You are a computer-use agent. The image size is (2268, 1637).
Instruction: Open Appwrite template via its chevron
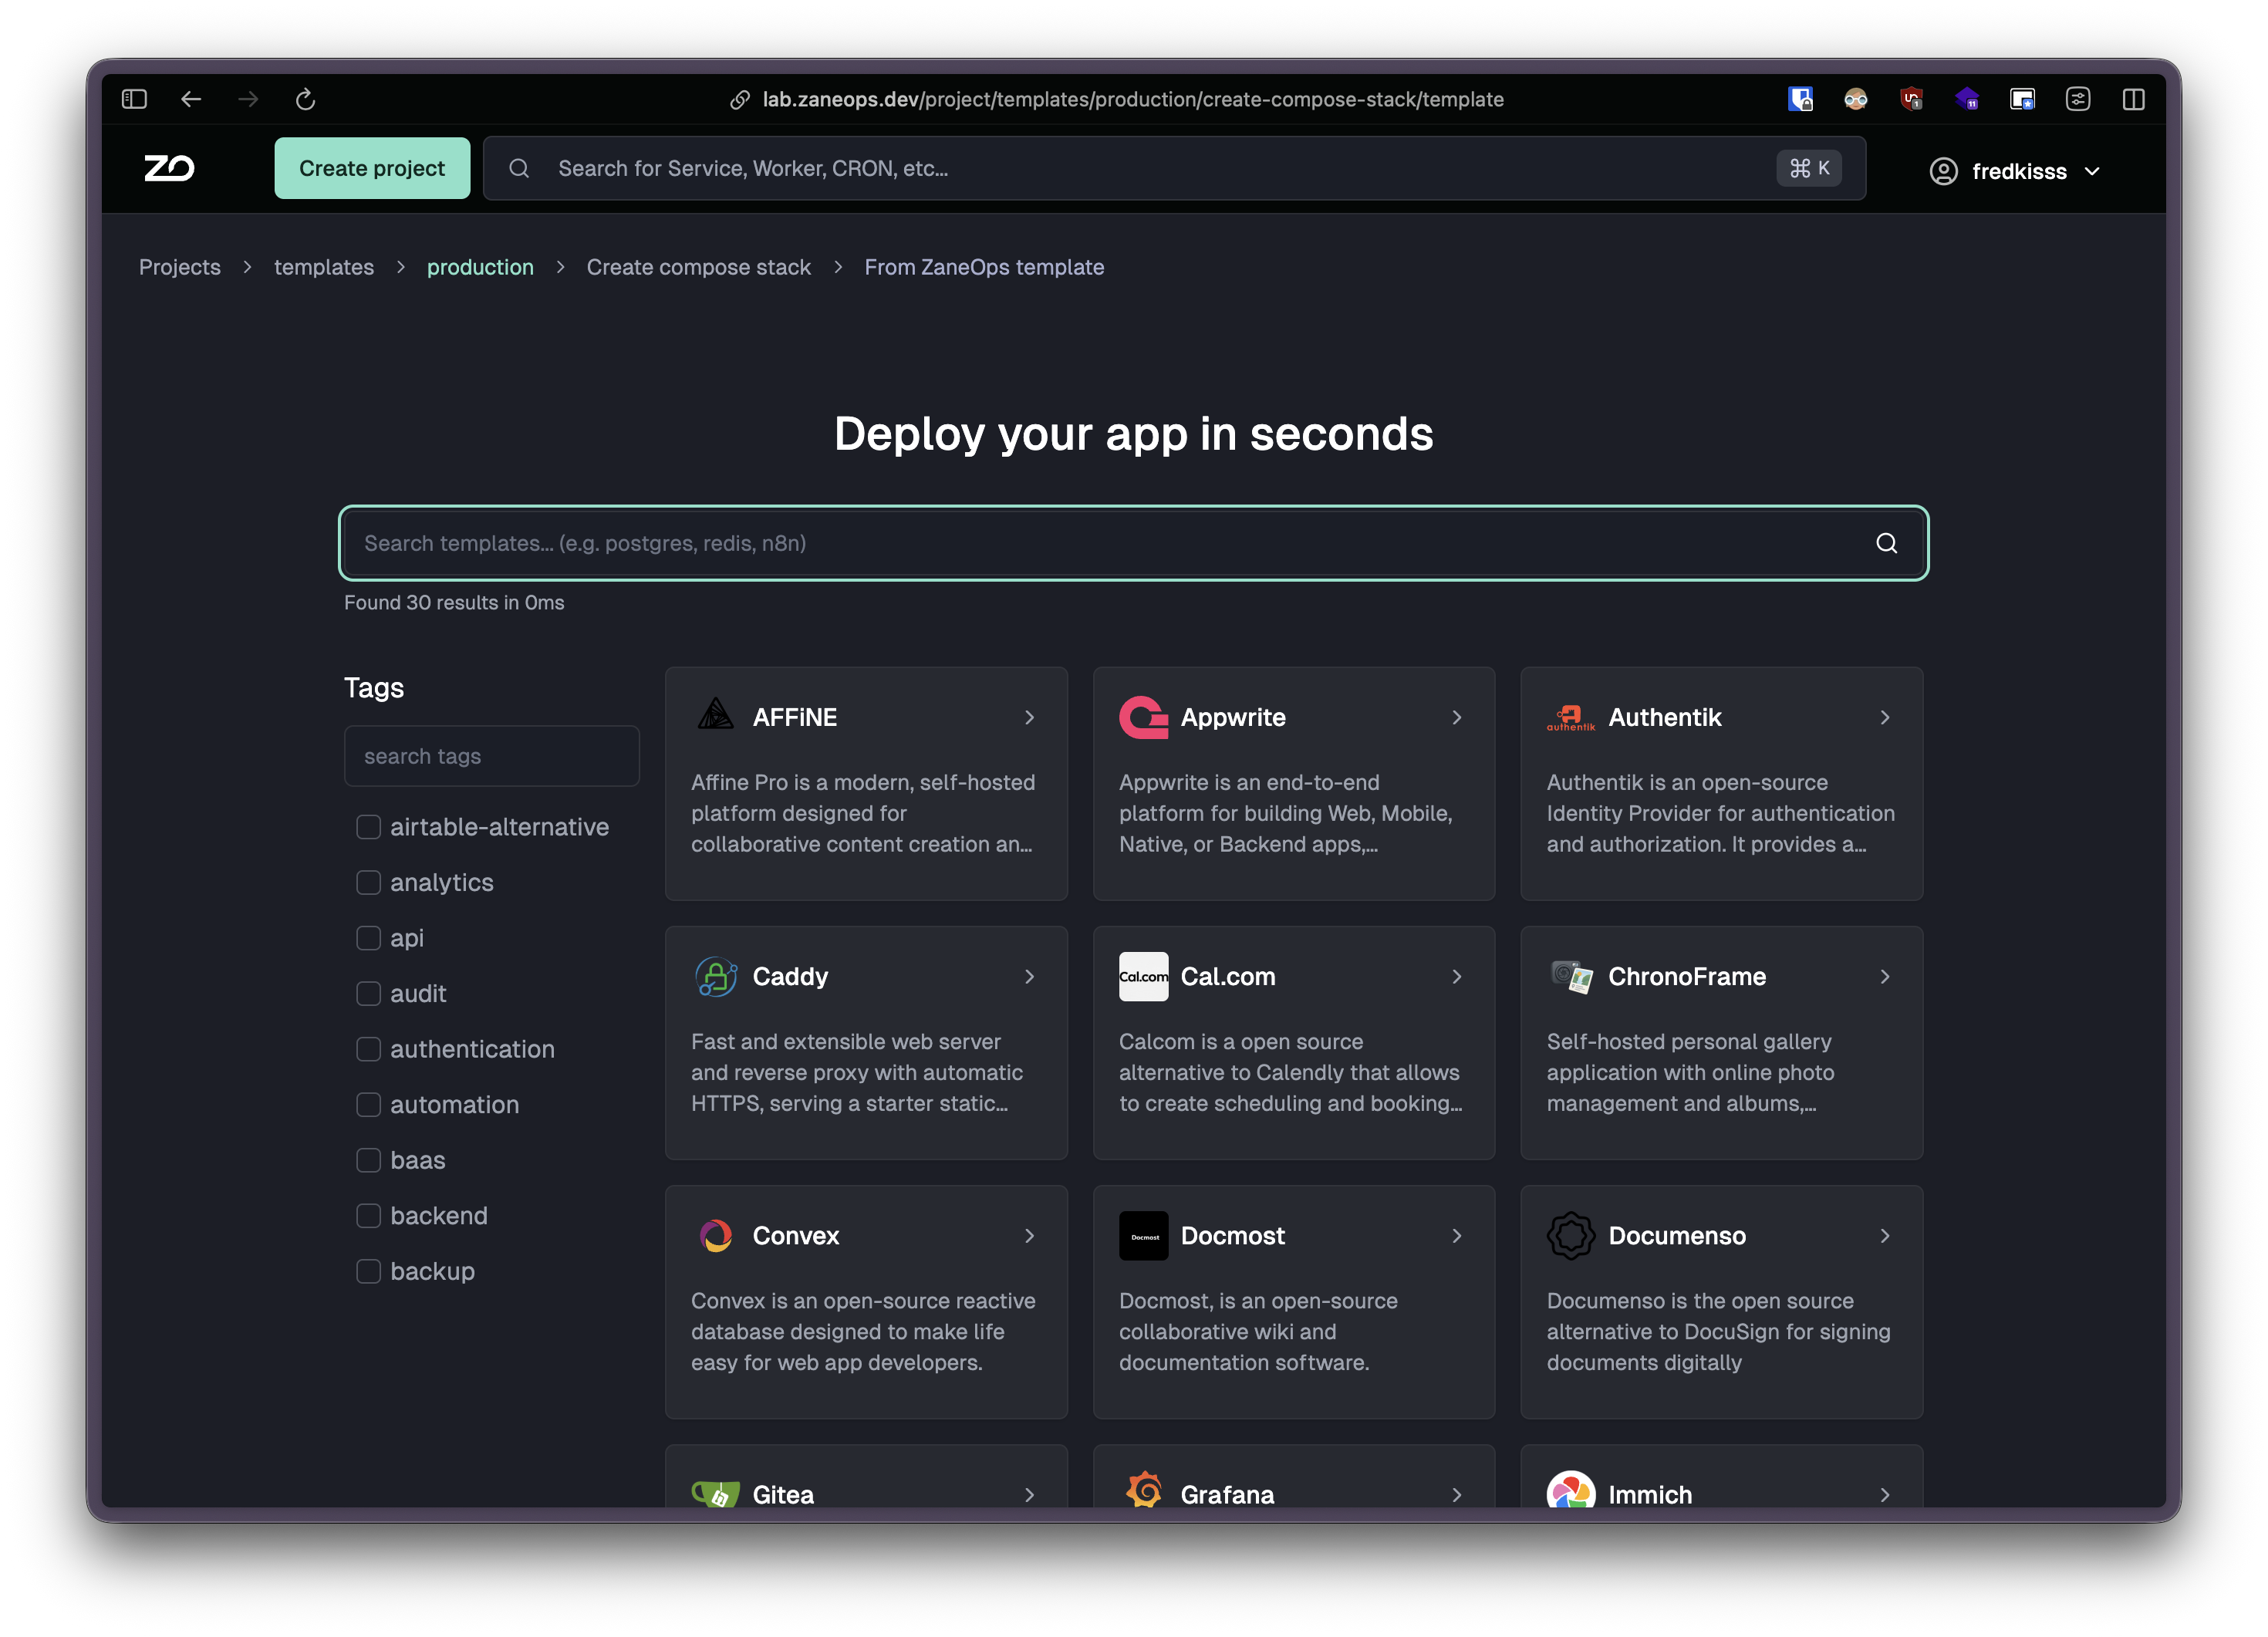1457,717
